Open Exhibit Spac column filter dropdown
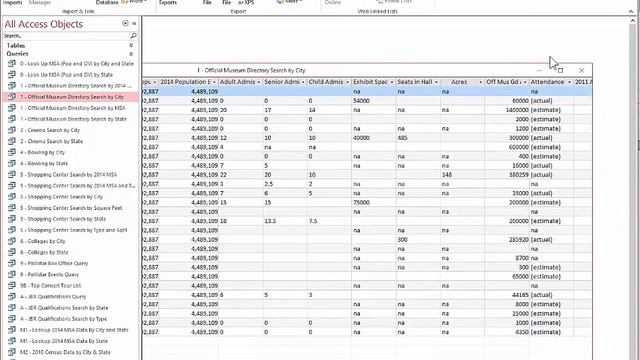 tap(392, 82)
